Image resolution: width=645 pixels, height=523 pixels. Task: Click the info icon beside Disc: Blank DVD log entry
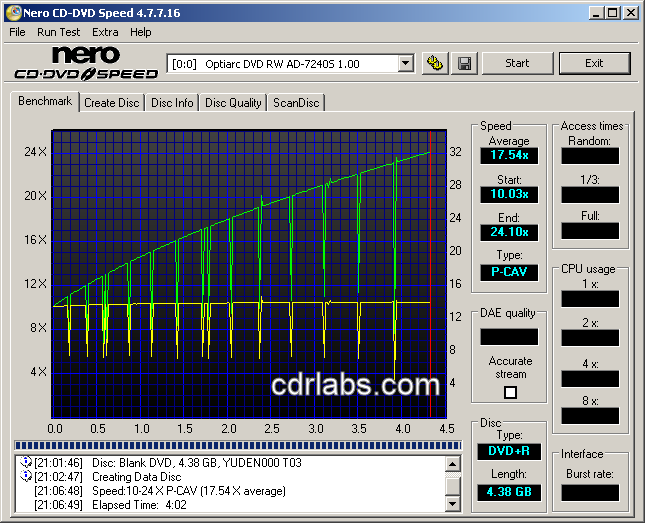26,463
